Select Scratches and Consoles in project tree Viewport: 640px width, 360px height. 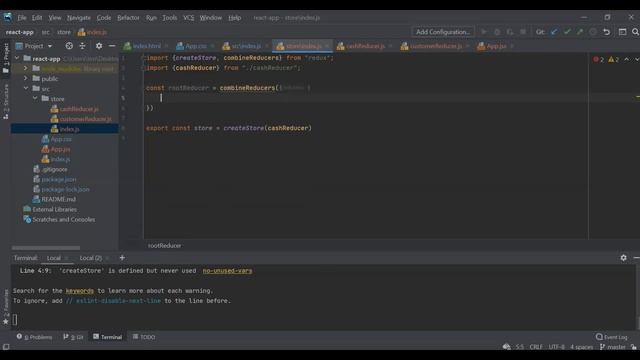[63, 219]
